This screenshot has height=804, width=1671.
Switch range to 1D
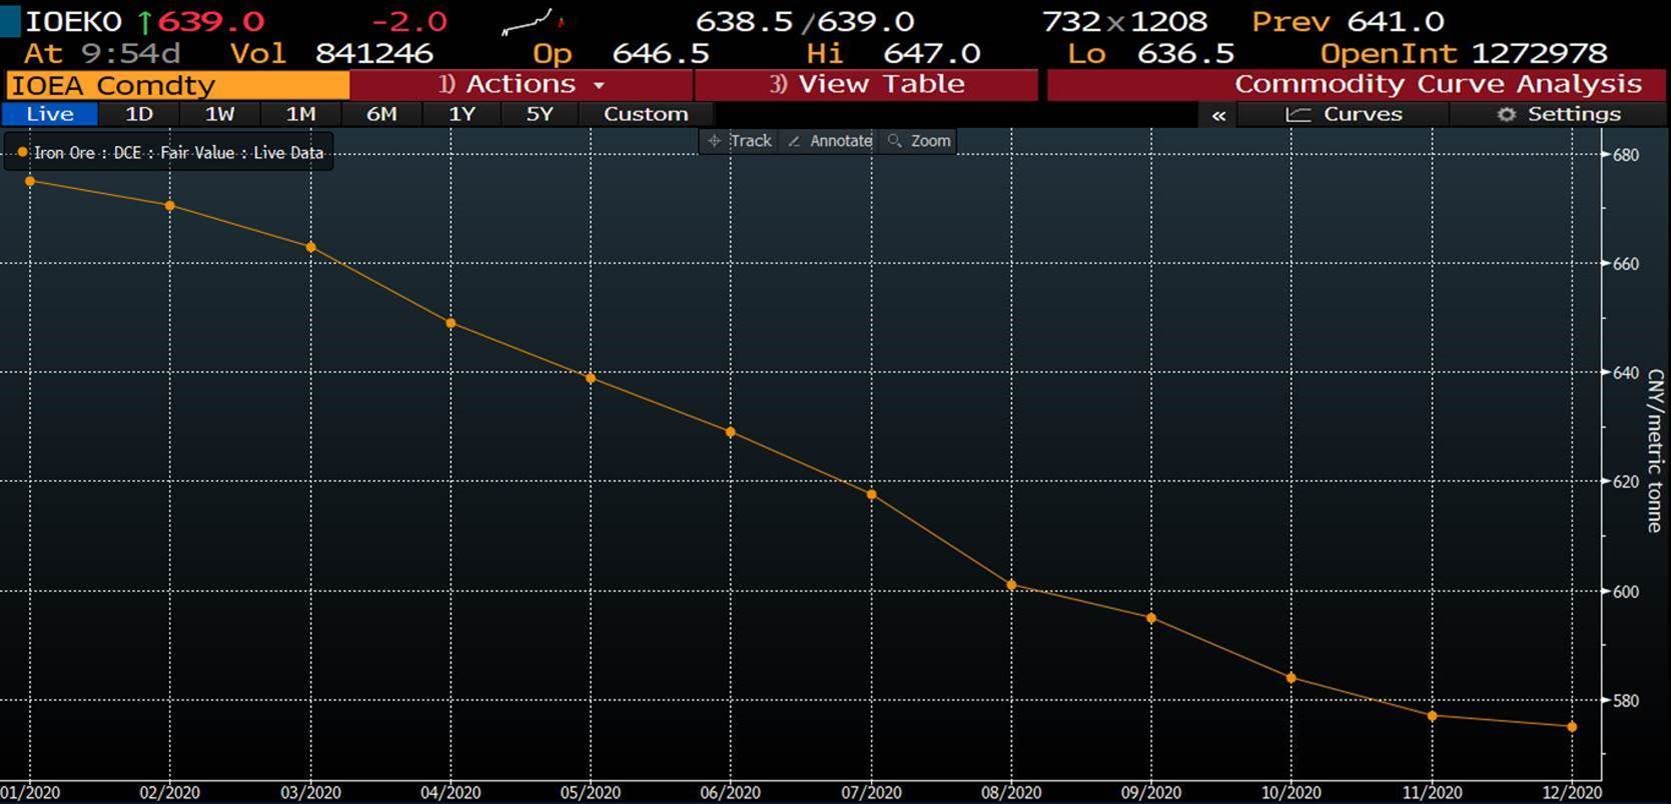pyautogui.click(x=138, y=114)
